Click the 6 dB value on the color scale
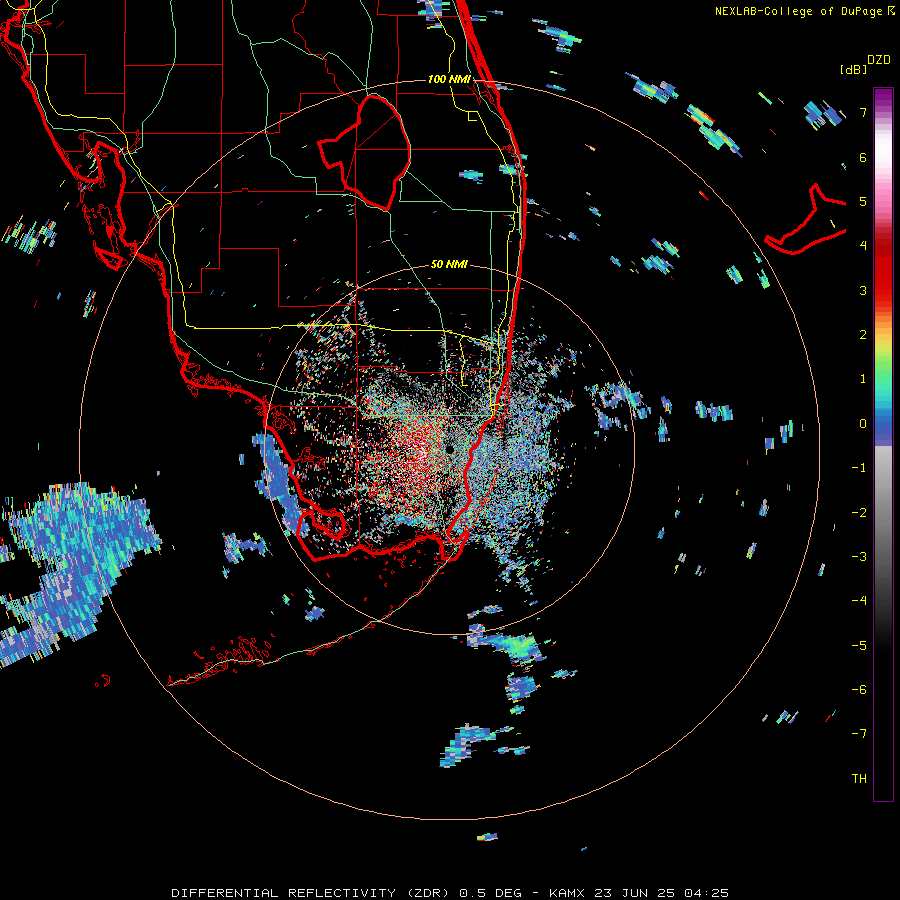This screenshot has height=900, width=900. pyautogui.click(x=863, y=157)
